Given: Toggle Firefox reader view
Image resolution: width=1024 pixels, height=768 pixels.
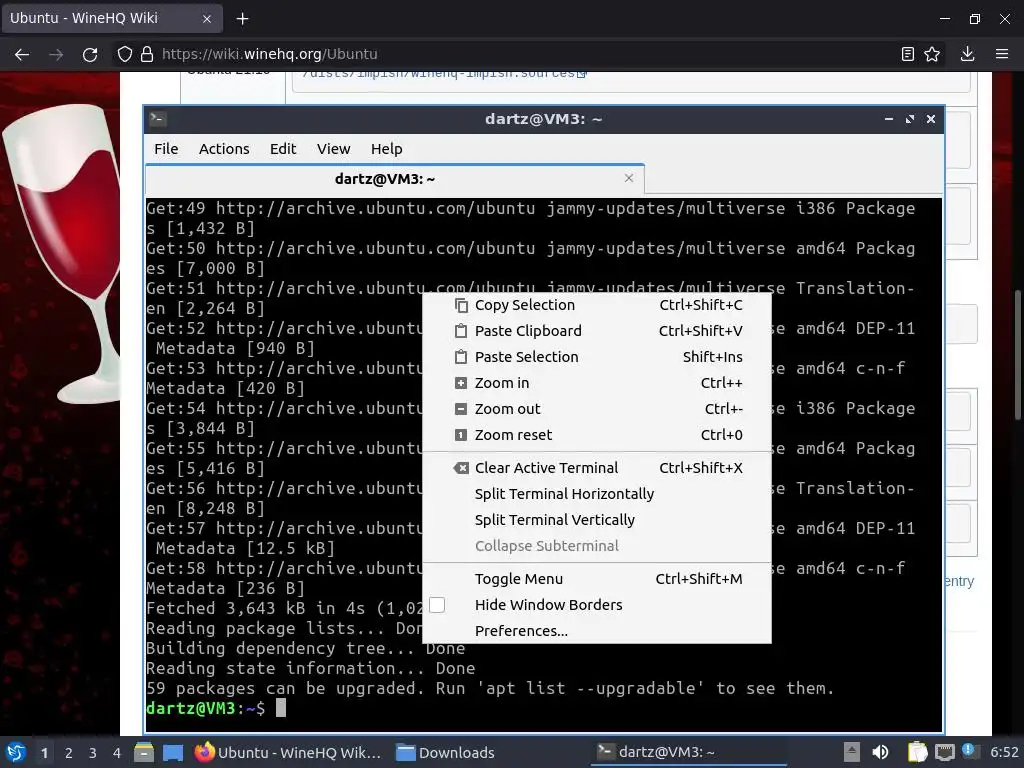Looking at the screenshot, I should tap(908, 54).
